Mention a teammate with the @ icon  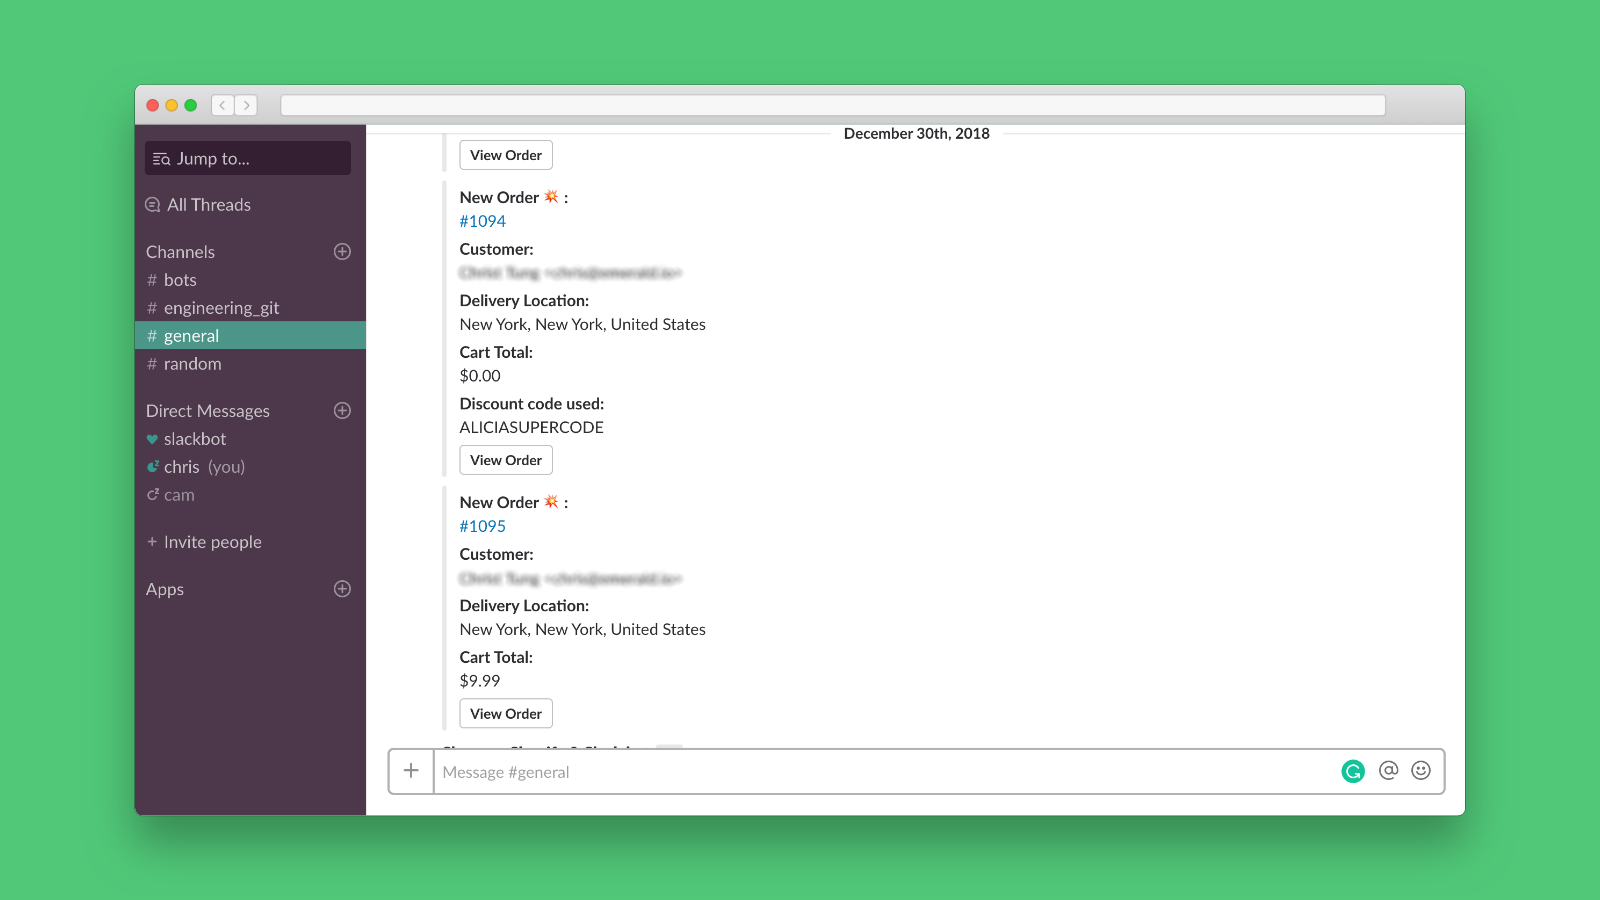[x=1388, y=771]
